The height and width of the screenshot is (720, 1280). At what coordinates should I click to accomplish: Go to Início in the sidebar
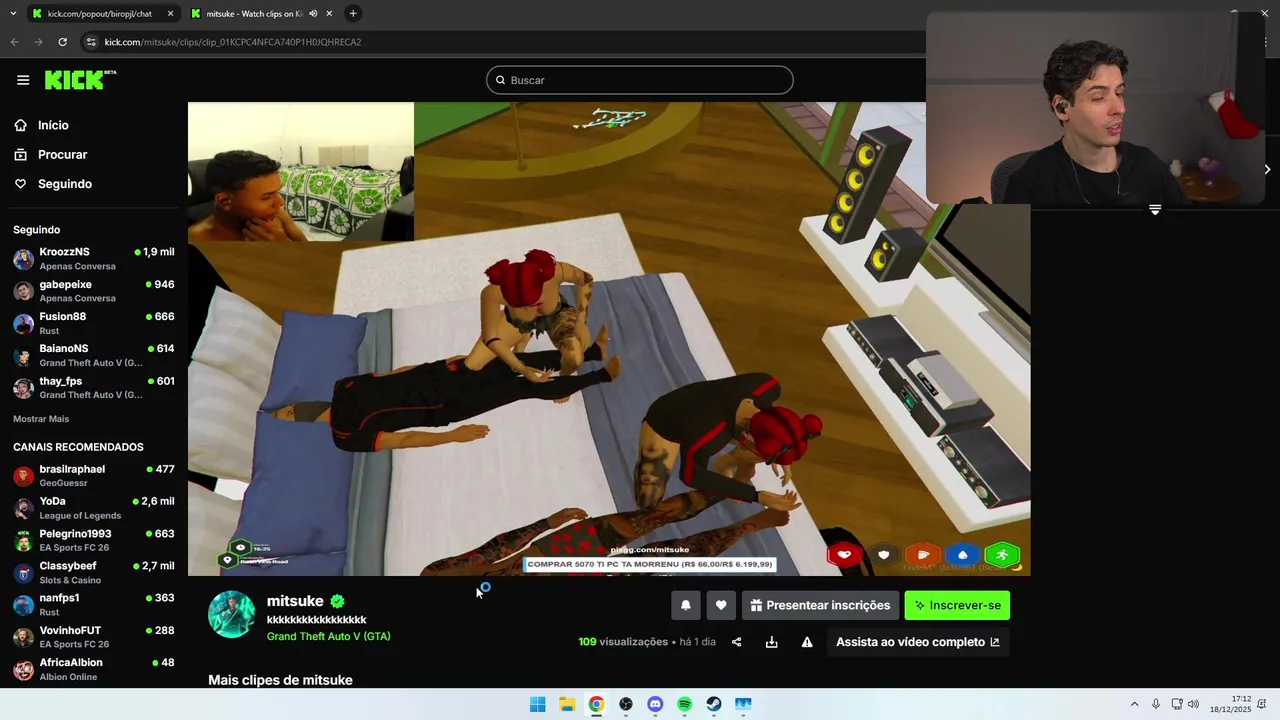[x=53, y=125]
